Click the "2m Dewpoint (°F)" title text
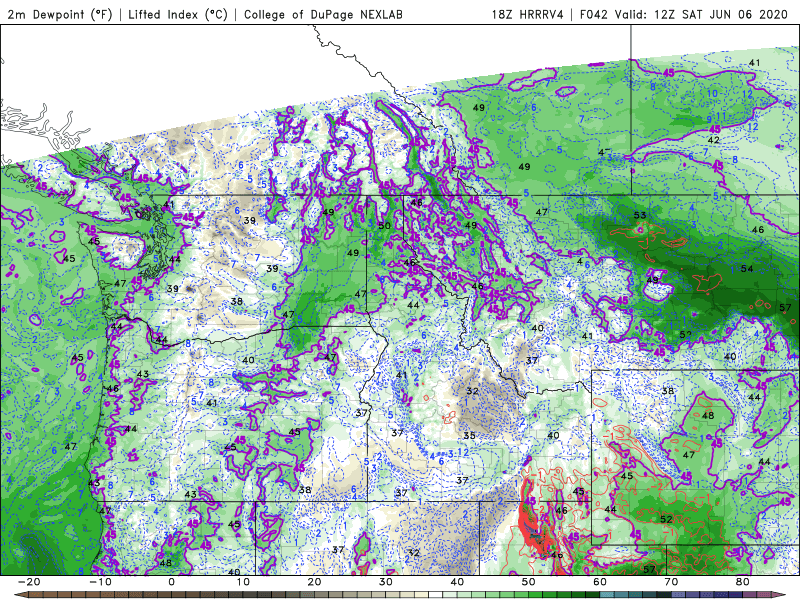The image size is (800, 600). 60,15
